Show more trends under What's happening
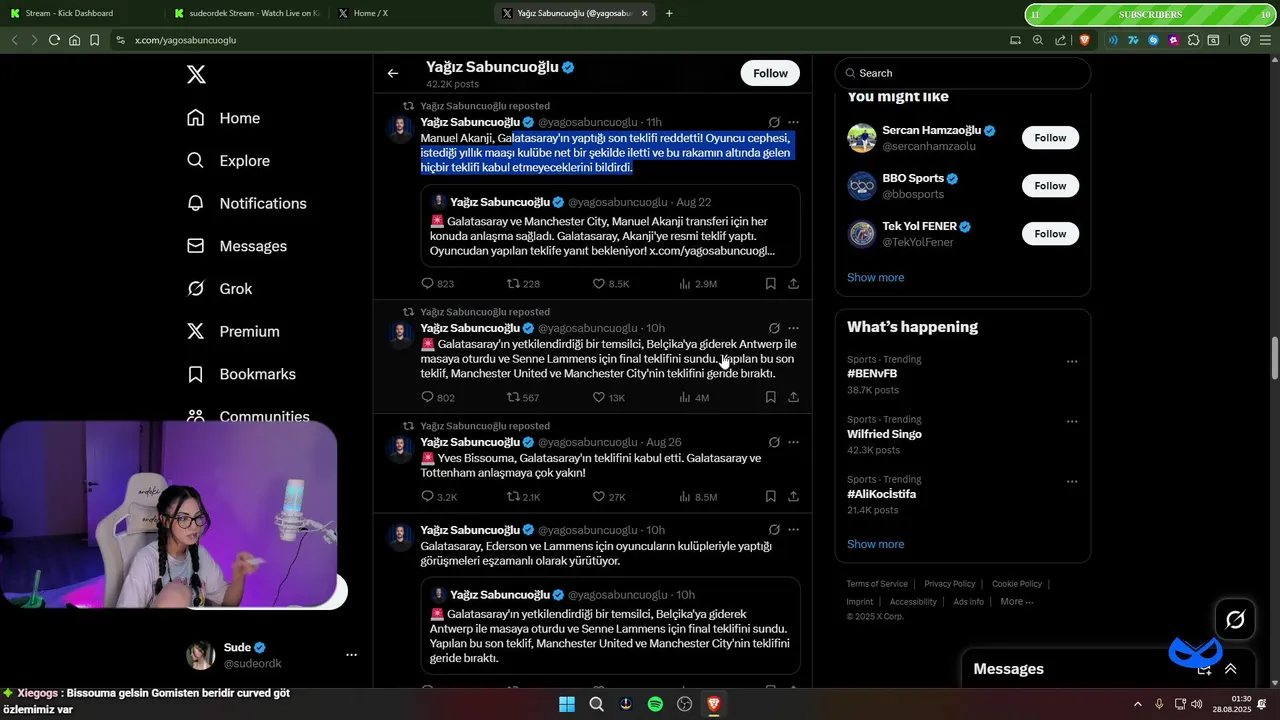 [875, 544]
